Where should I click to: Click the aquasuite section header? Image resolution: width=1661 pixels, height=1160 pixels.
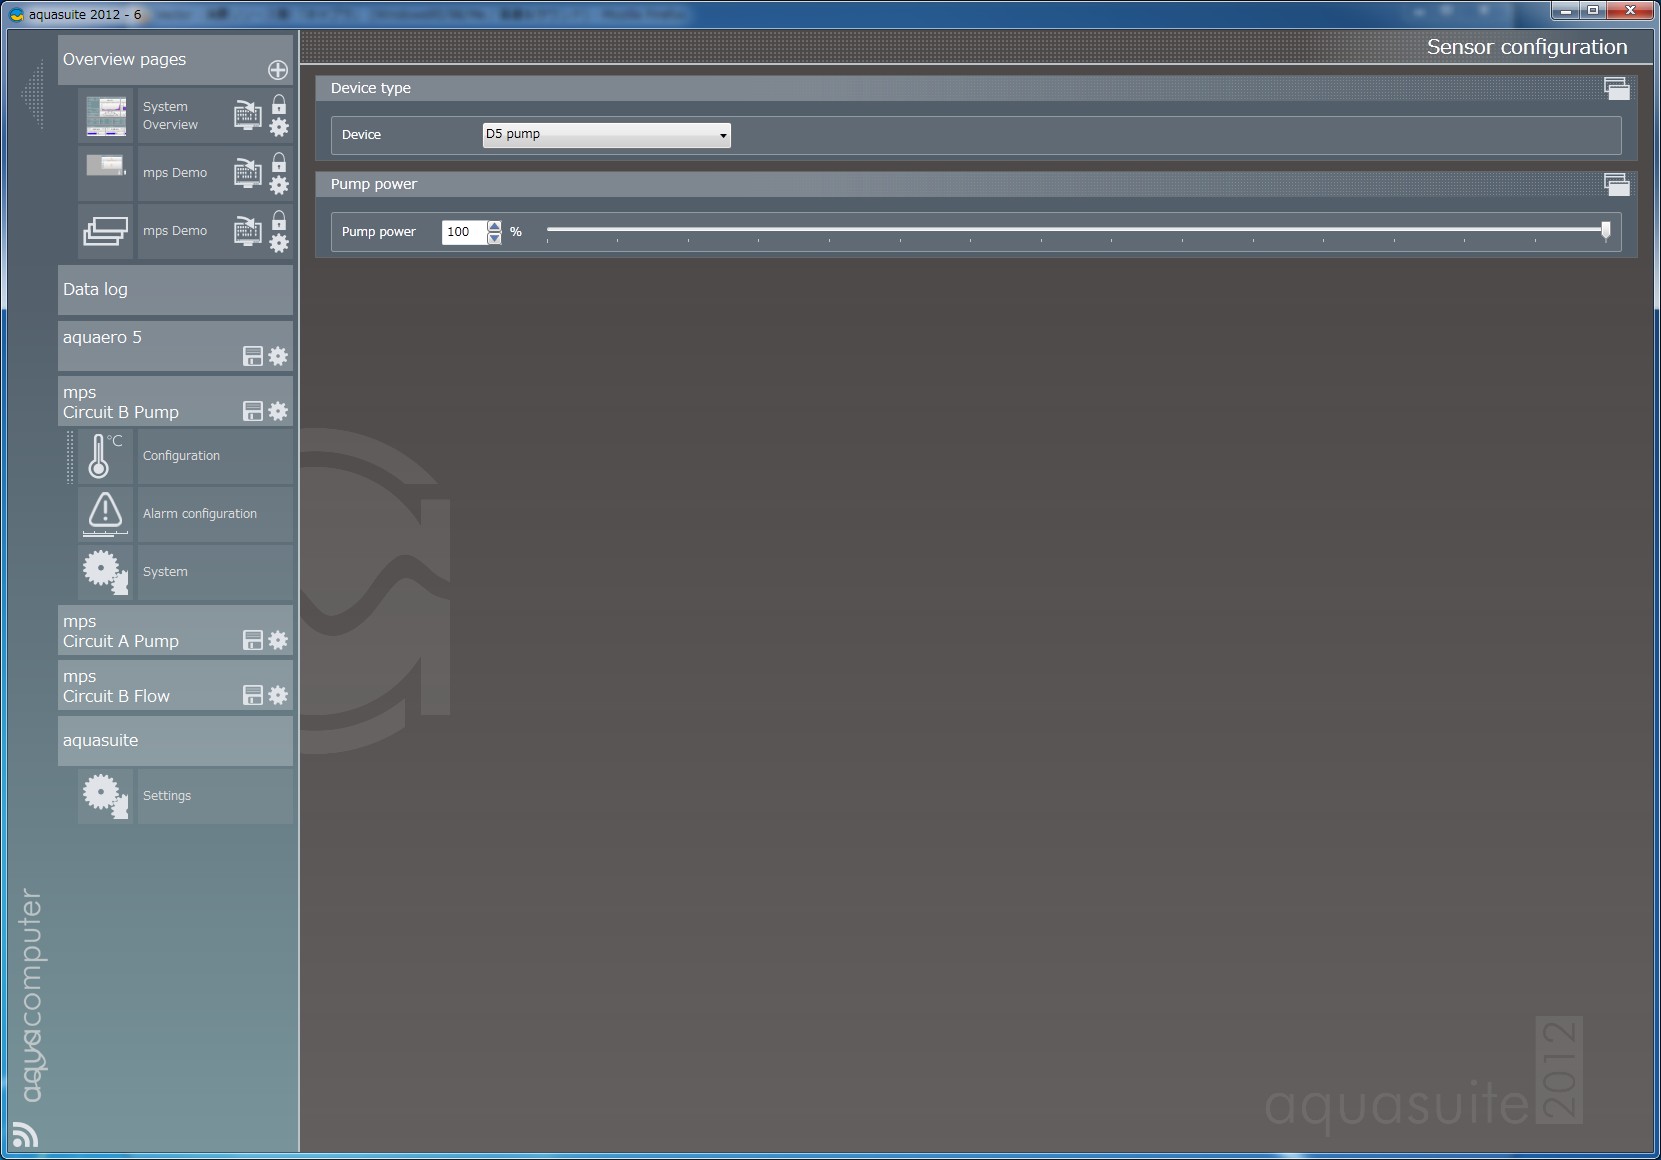[x=175, y=741]
